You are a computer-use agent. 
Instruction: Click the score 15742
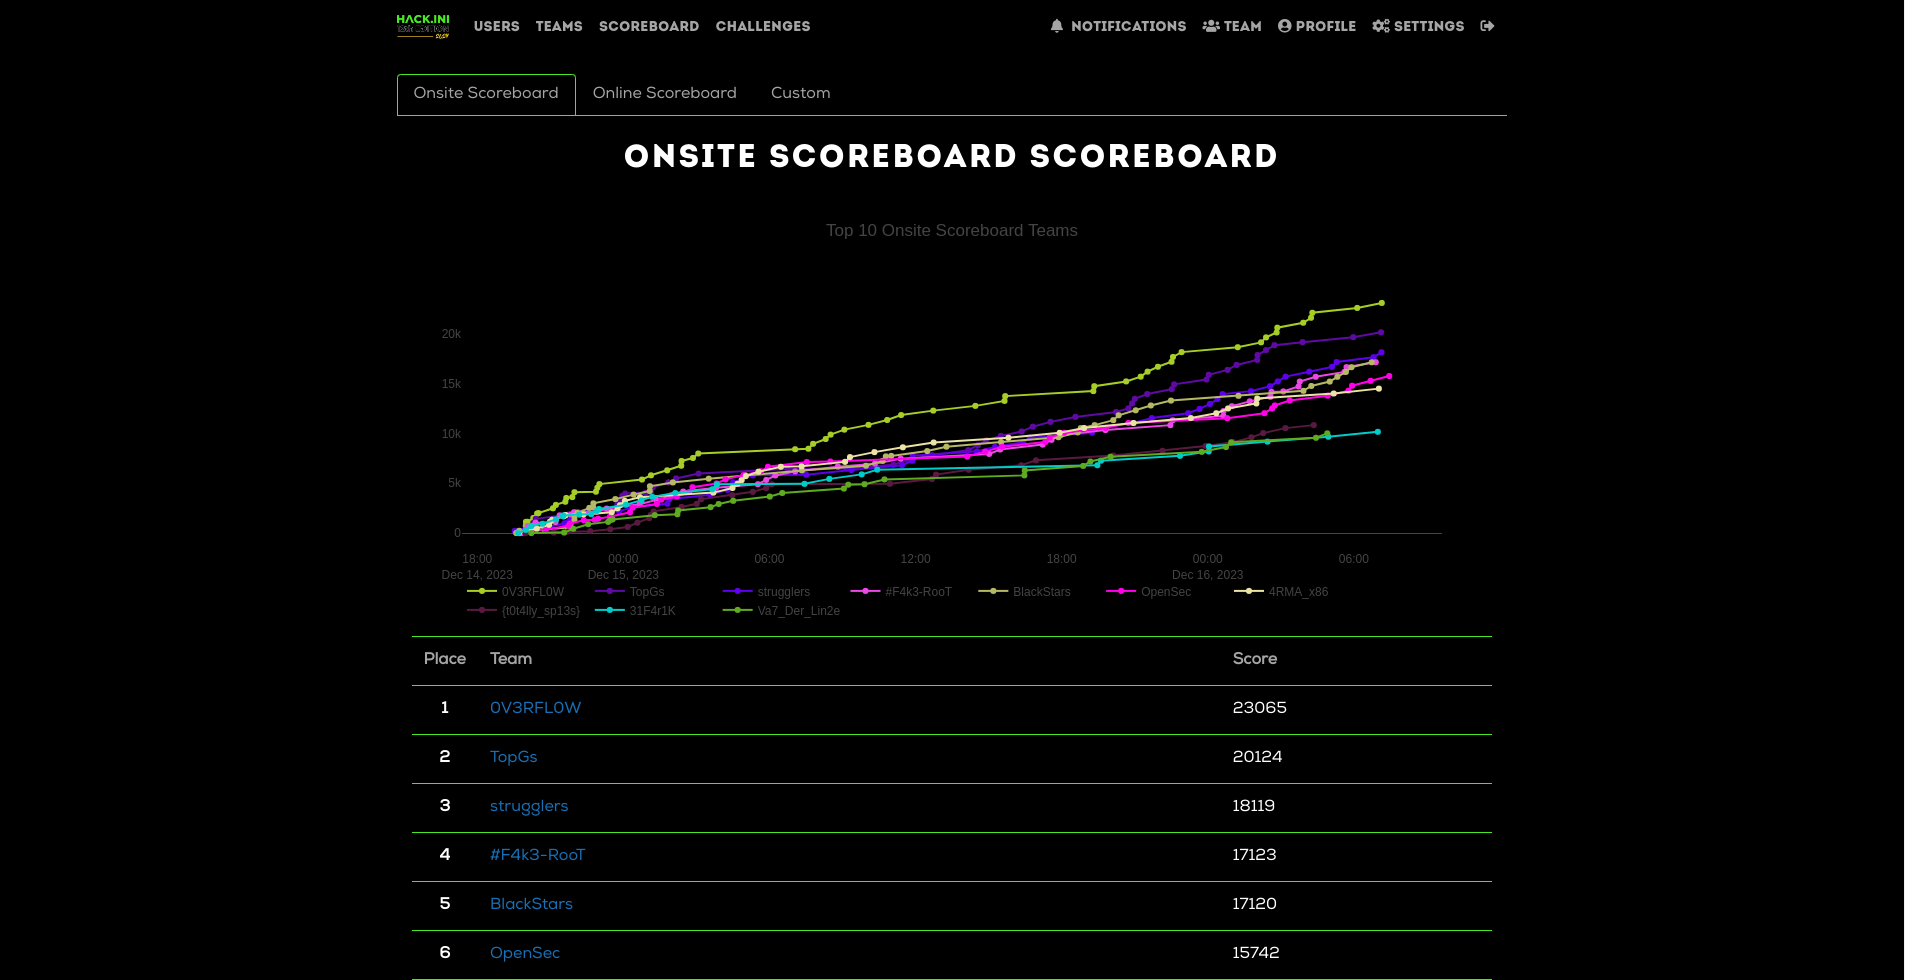coord(1256,953)
